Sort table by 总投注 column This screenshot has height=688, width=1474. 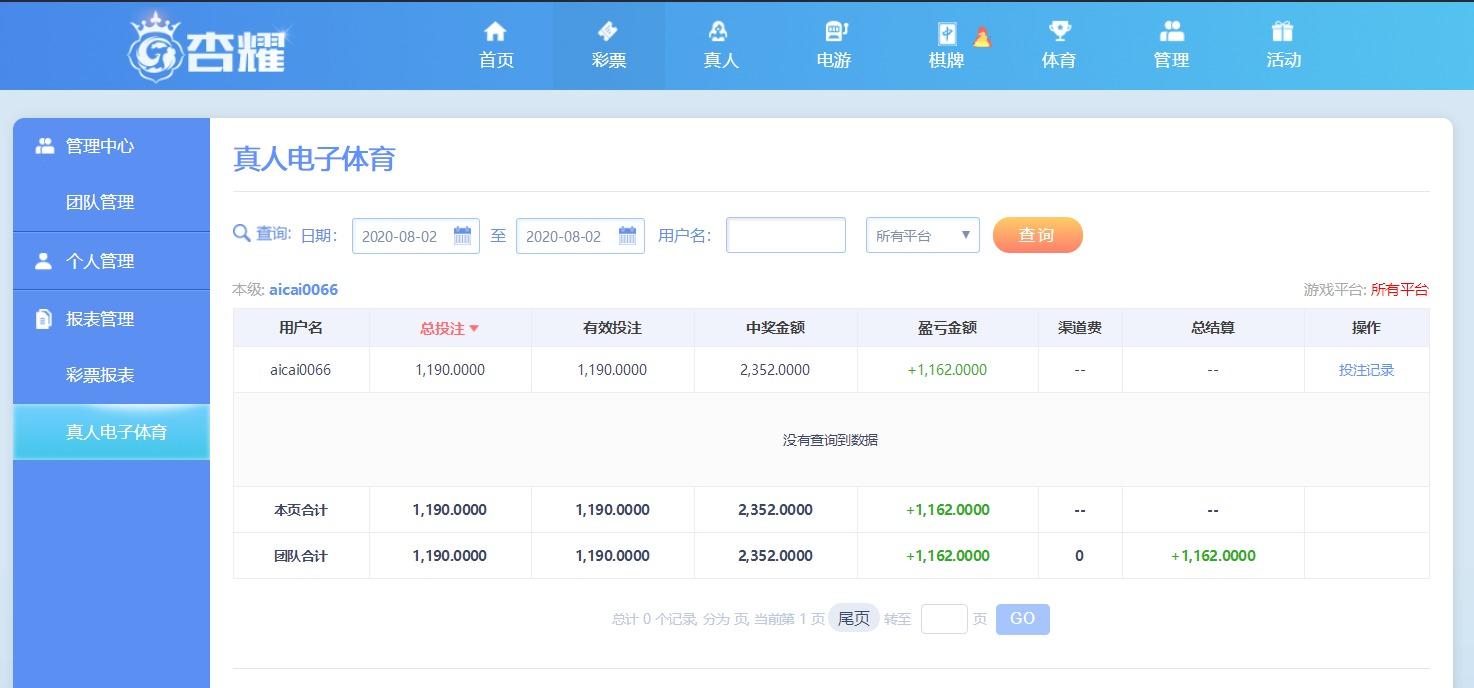(x=449, y=328)
